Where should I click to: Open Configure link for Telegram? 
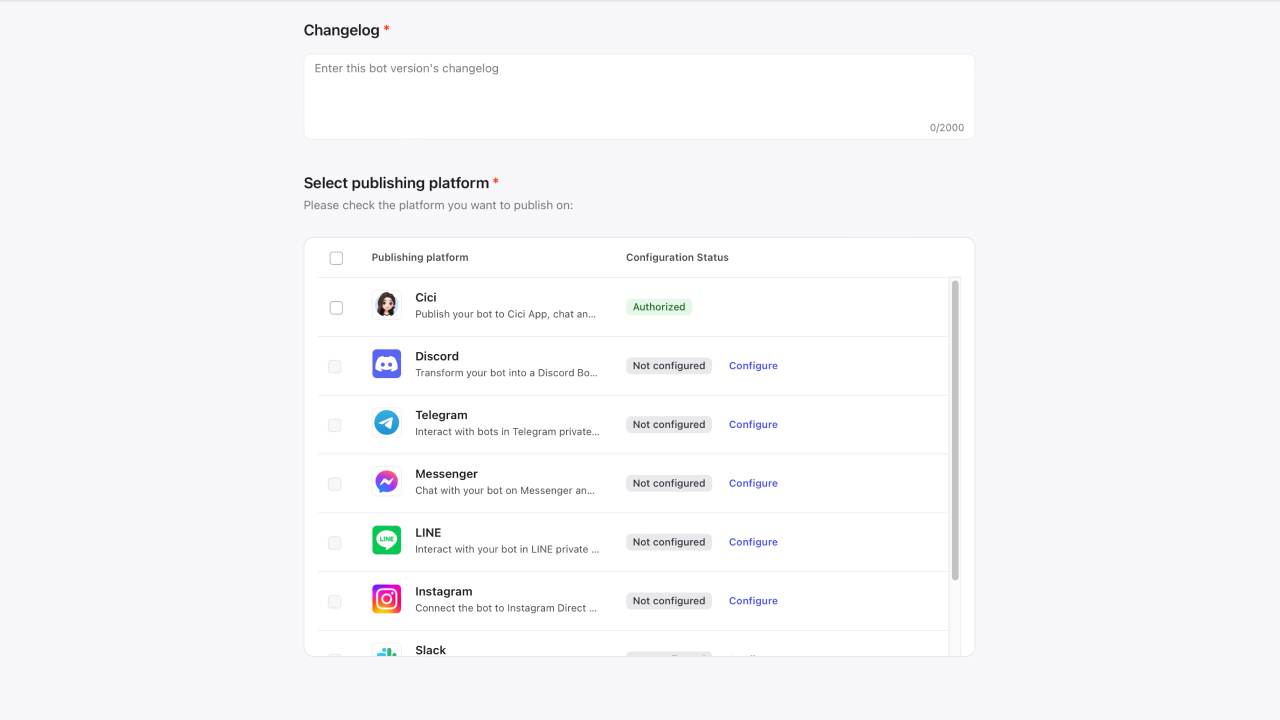point(753,425)
